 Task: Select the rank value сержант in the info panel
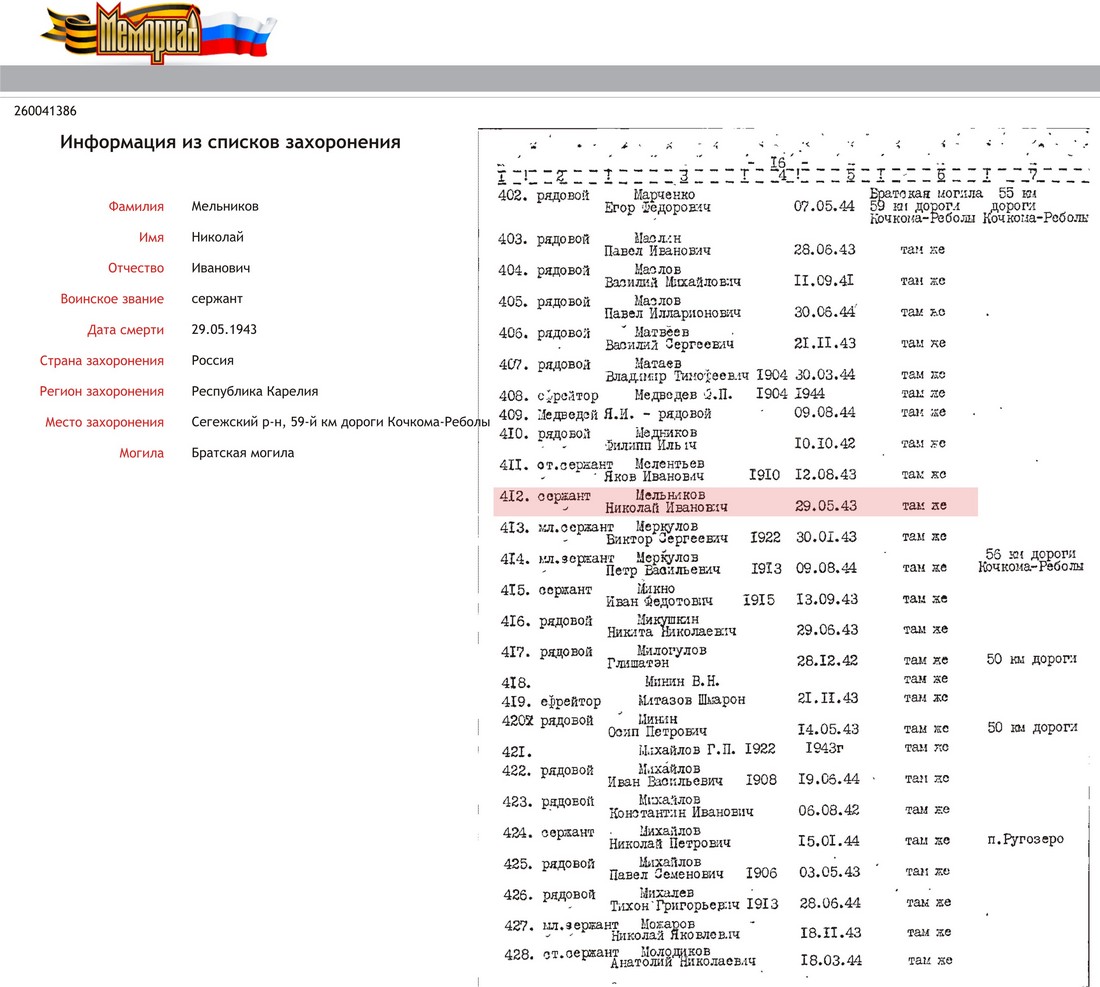217,299
